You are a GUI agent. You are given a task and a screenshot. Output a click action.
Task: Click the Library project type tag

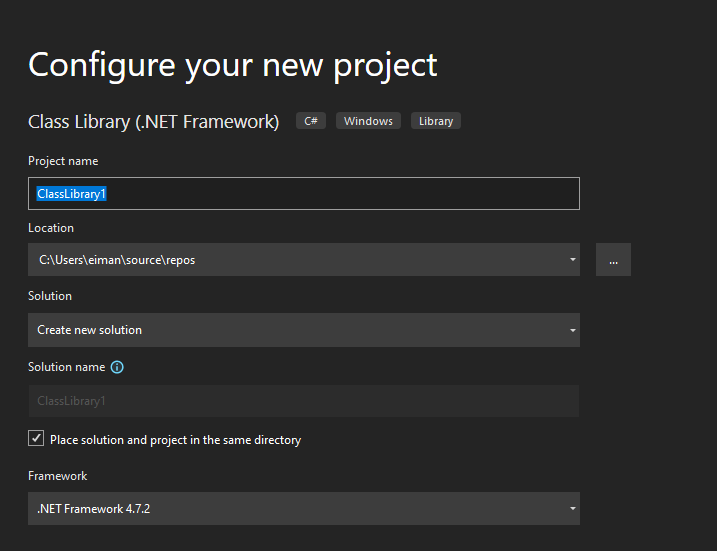(x=436, y=121)
